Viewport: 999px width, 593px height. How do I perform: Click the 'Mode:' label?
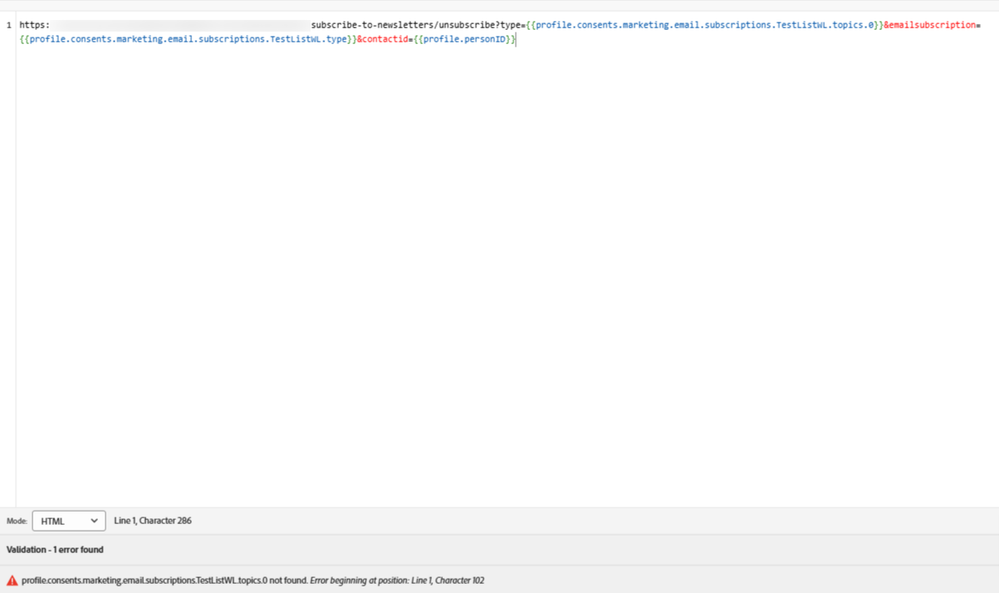17,521
